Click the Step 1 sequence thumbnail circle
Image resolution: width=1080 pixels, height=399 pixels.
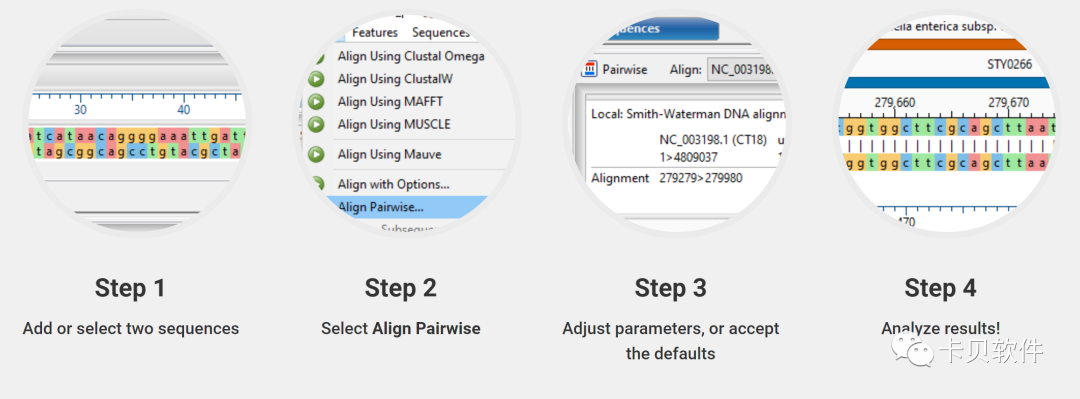click(x=137, y=124)
